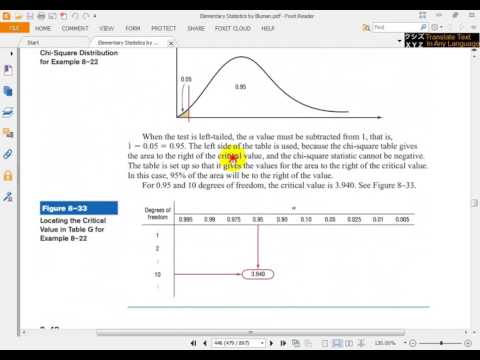Click the page number input box
480x360 pixels.
click(235, 343)
